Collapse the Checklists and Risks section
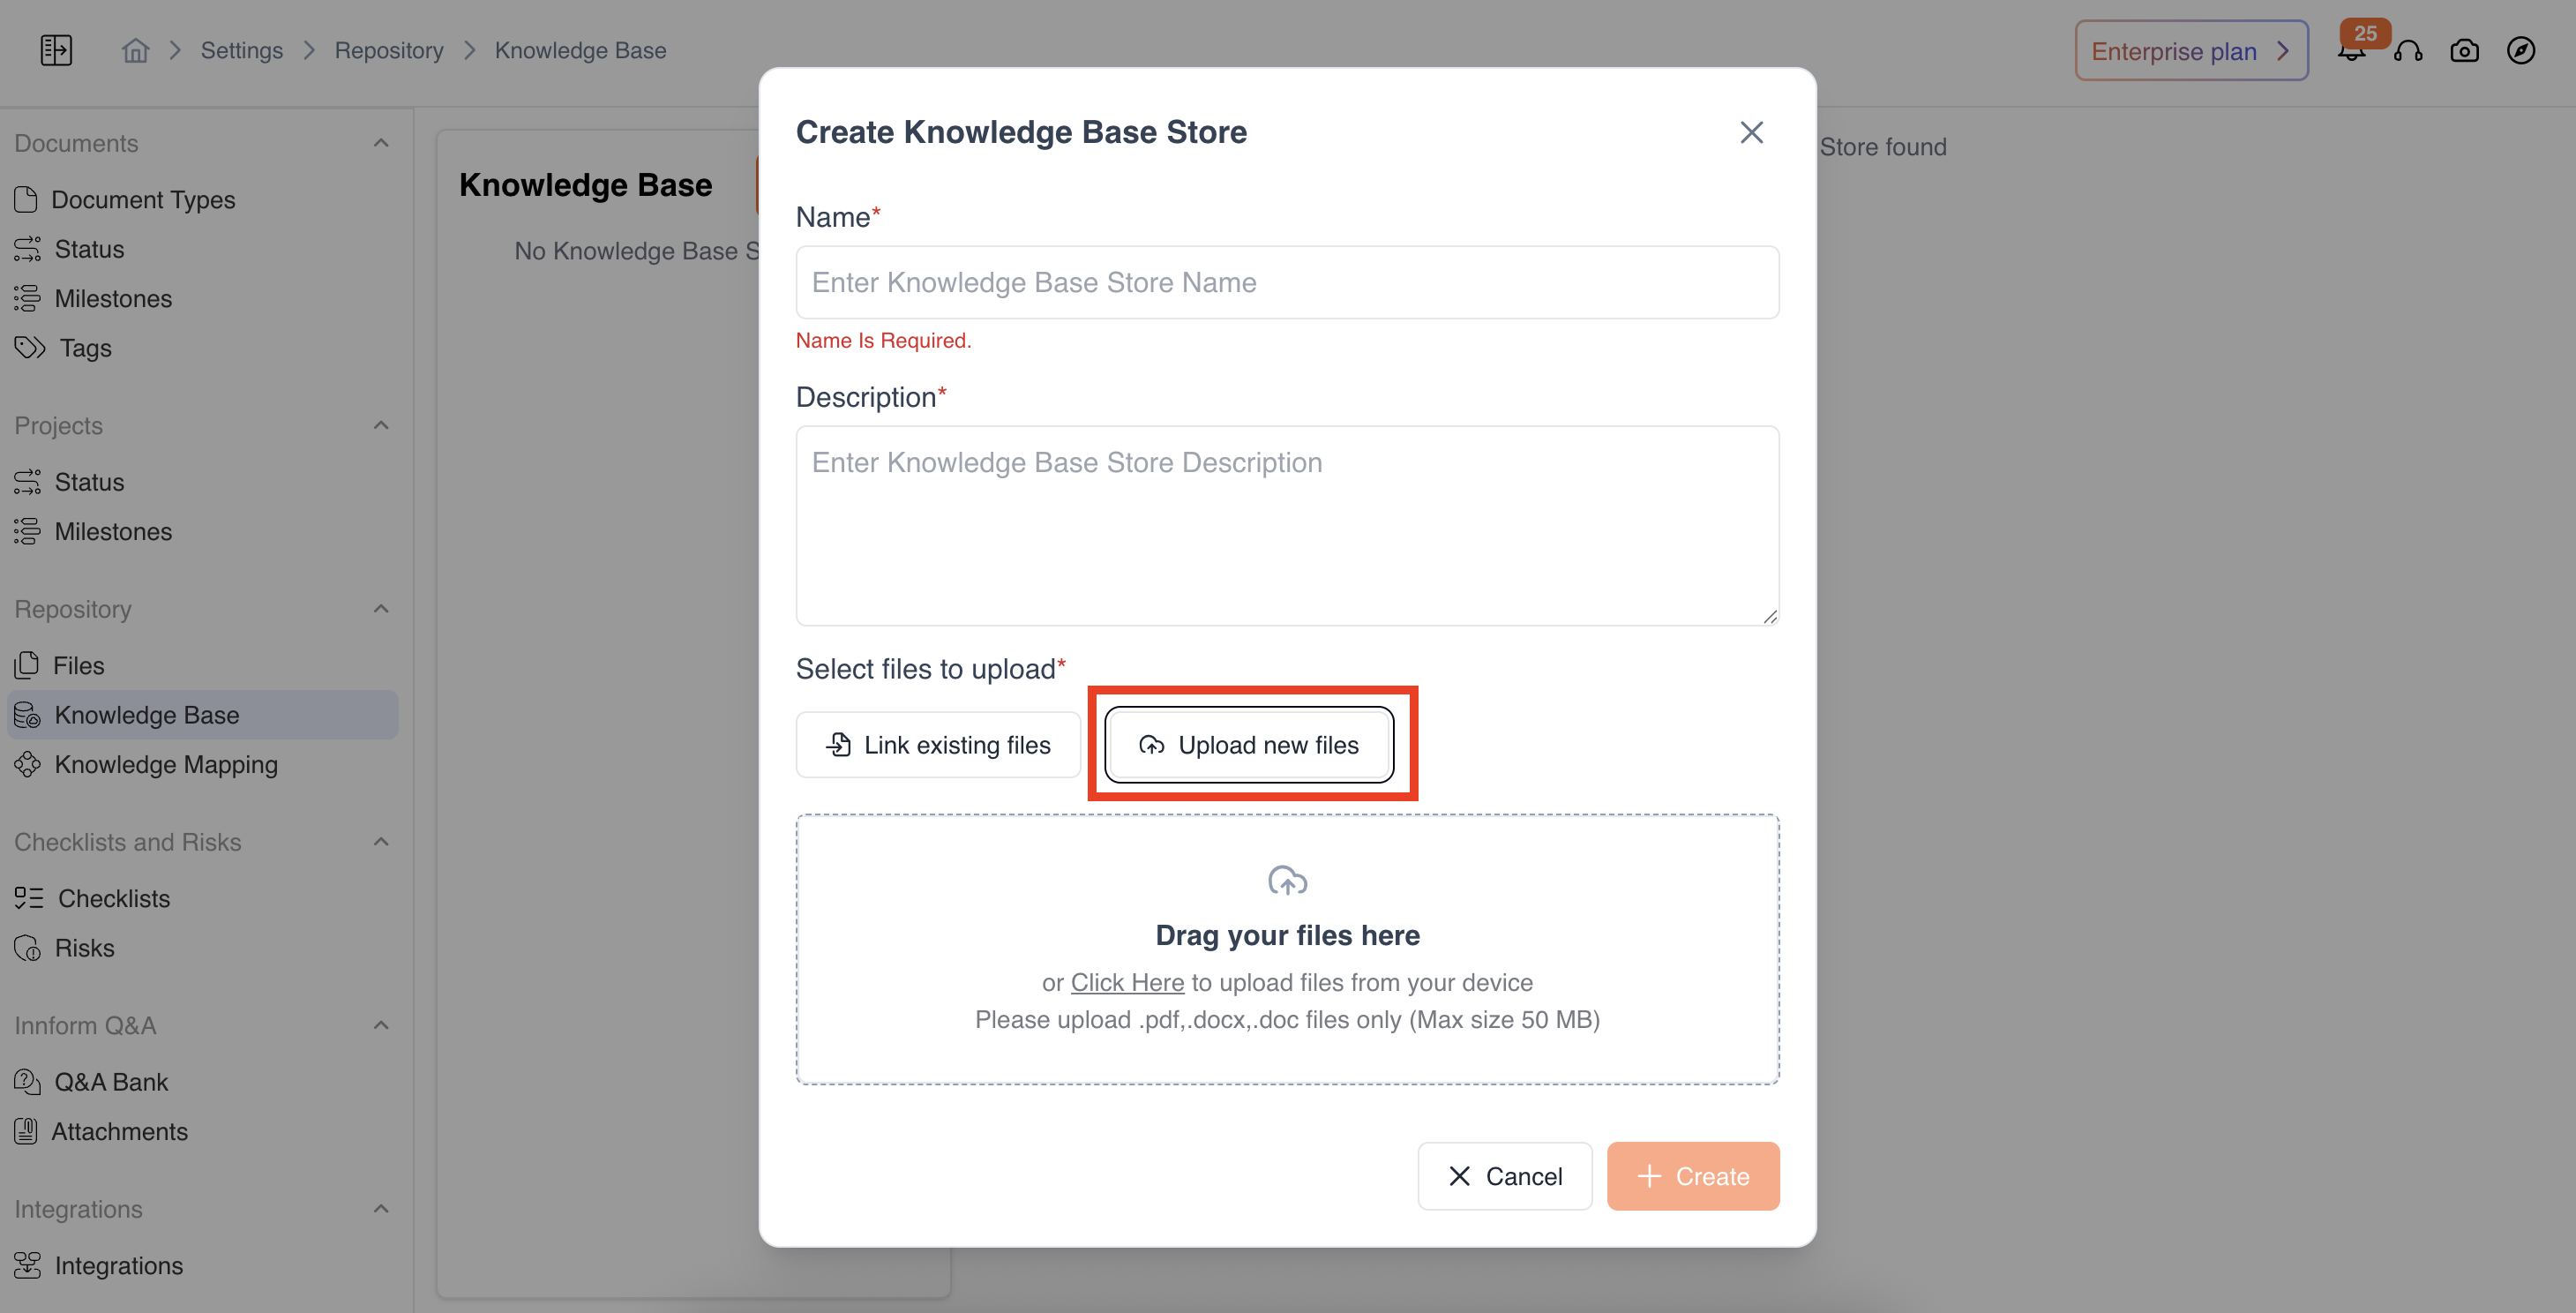 pyautogui.click(x=381, y=842)
